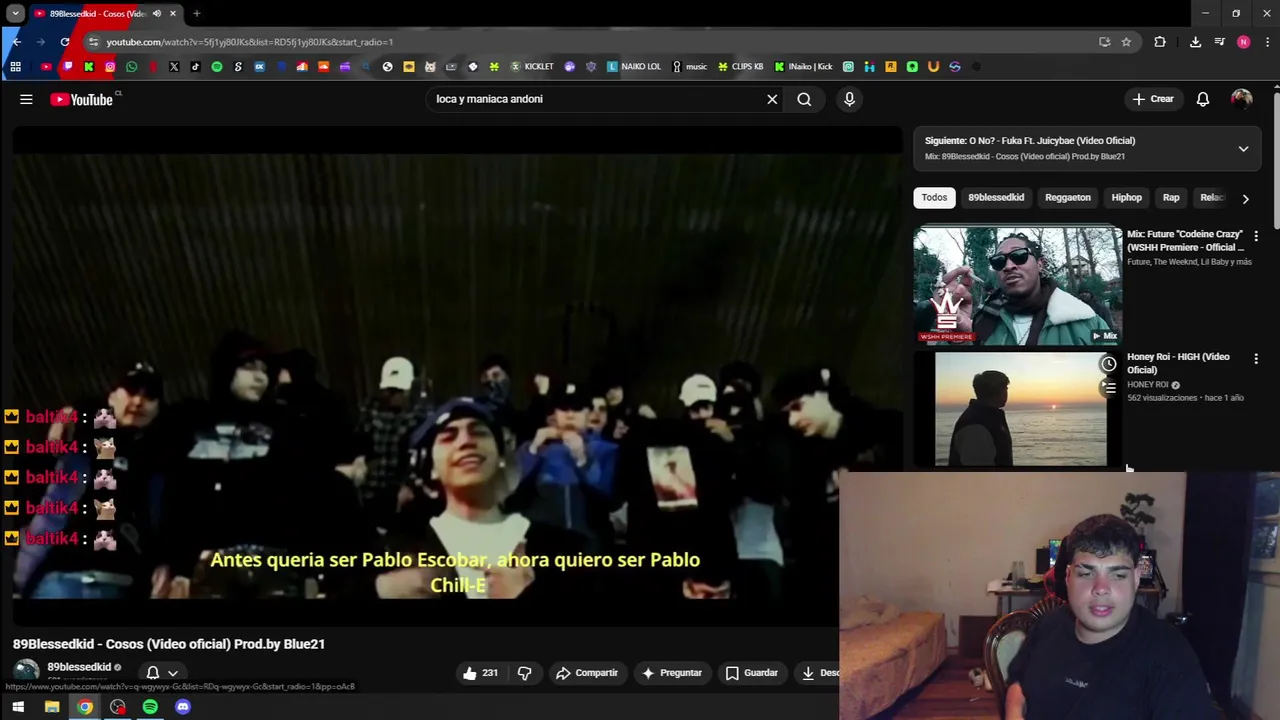The height and width of the screenshot is (720, 1280).
Task: Clear the search box with the X
Action: [x=772, y=99]
